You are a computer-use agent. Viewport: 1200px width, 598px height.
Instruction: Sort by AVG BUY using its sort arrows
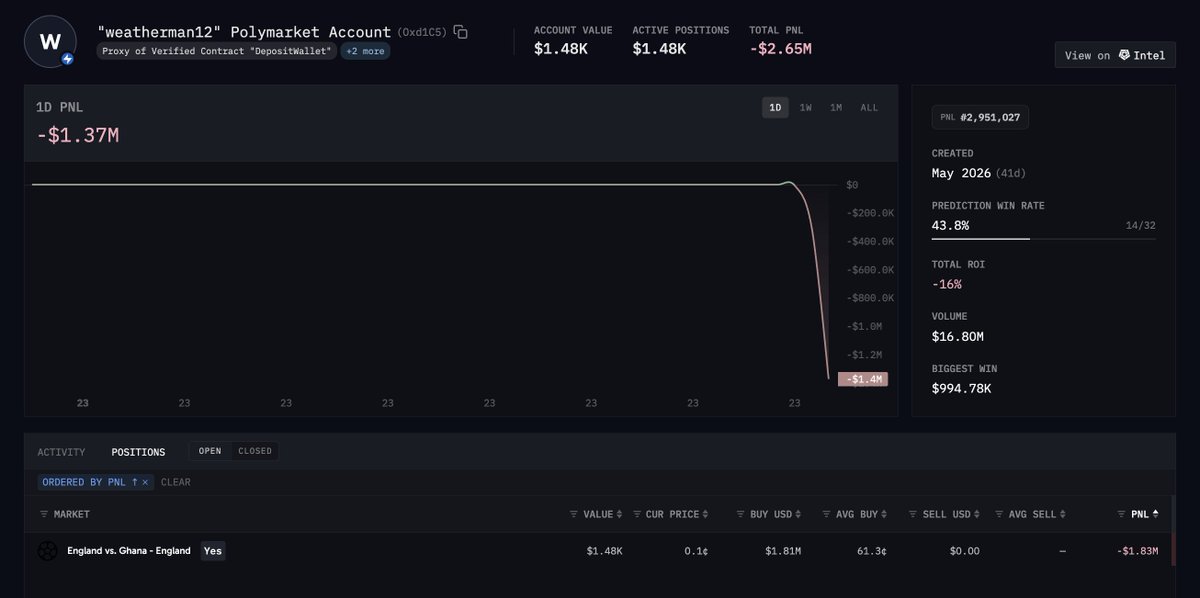885,514
